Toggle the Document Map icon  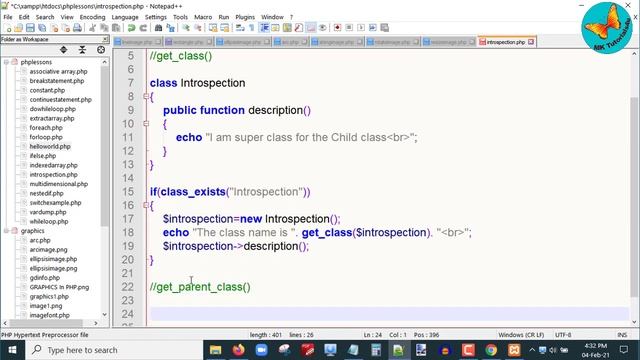click(x=287, y=28)
